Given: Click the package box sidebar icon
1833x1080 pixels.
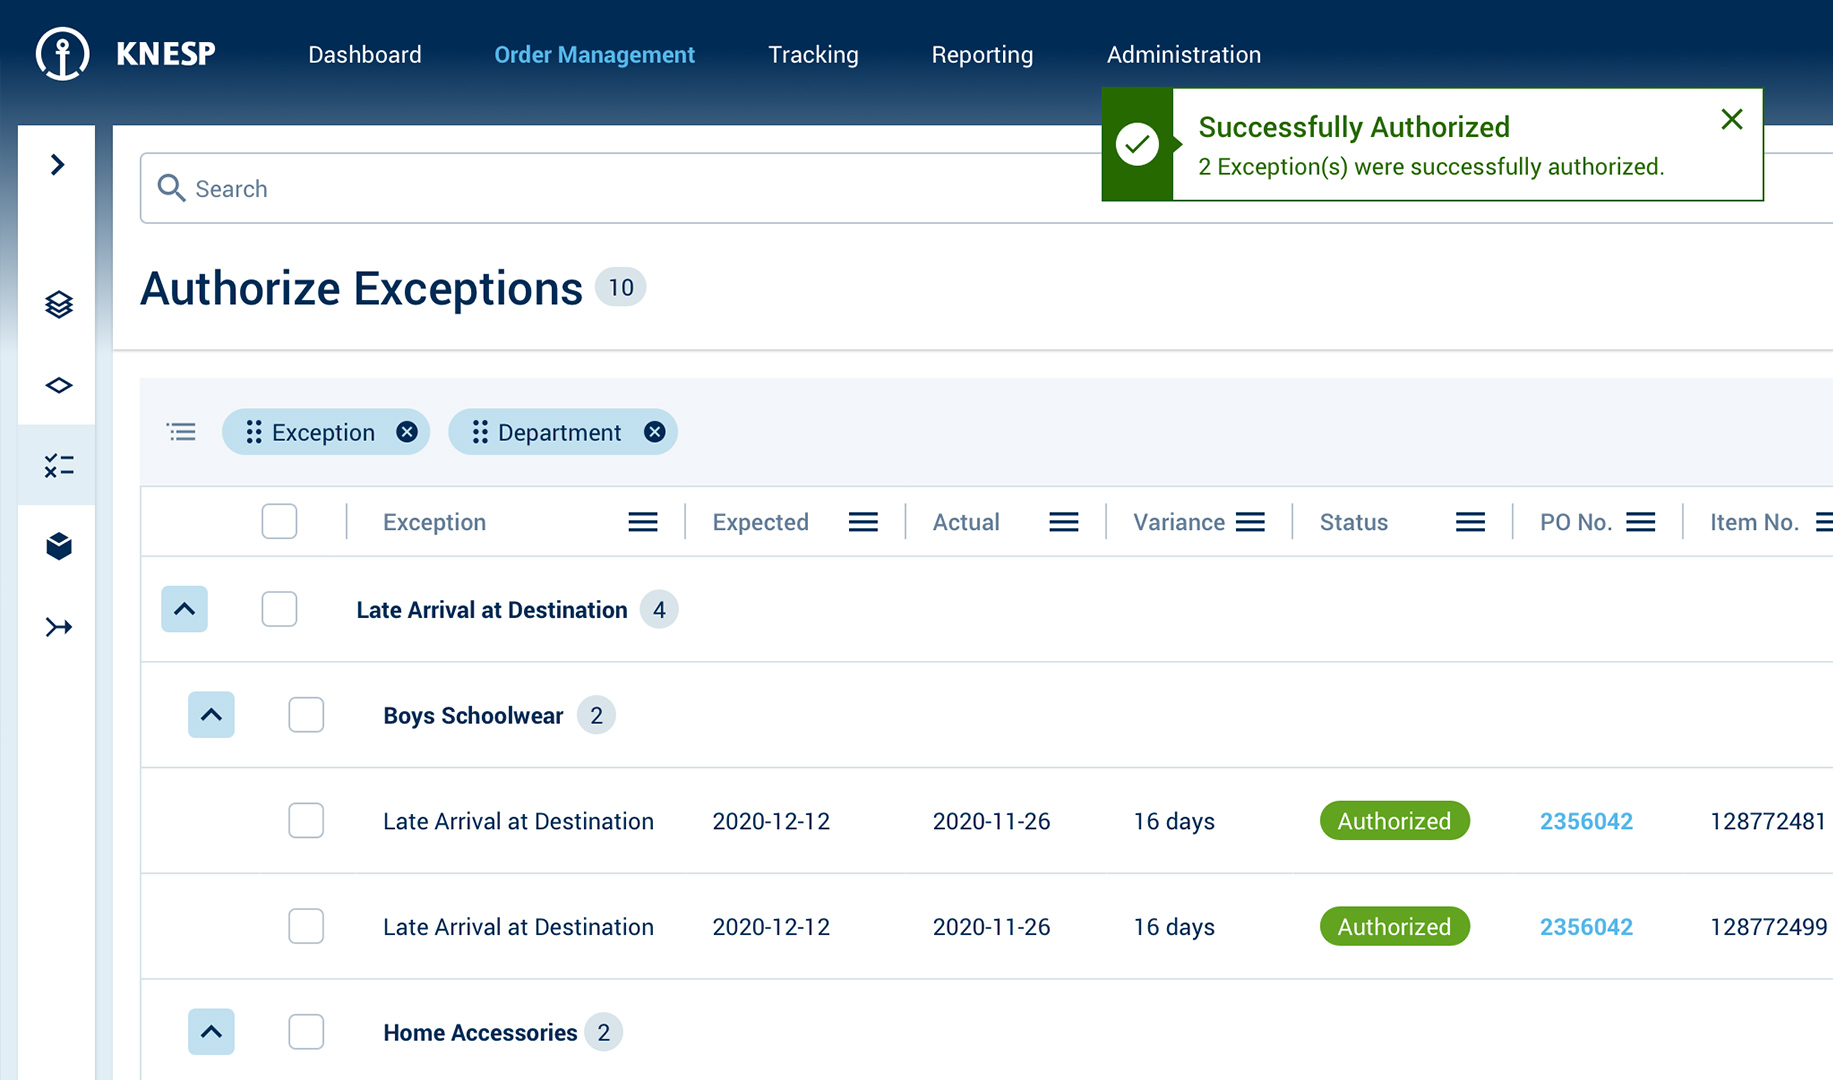Looking at the screenshot, I should (x=58, y=546).
